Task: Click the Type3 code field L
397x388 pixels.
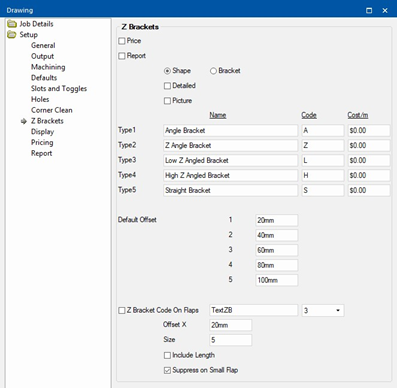Action: (323, 160)
